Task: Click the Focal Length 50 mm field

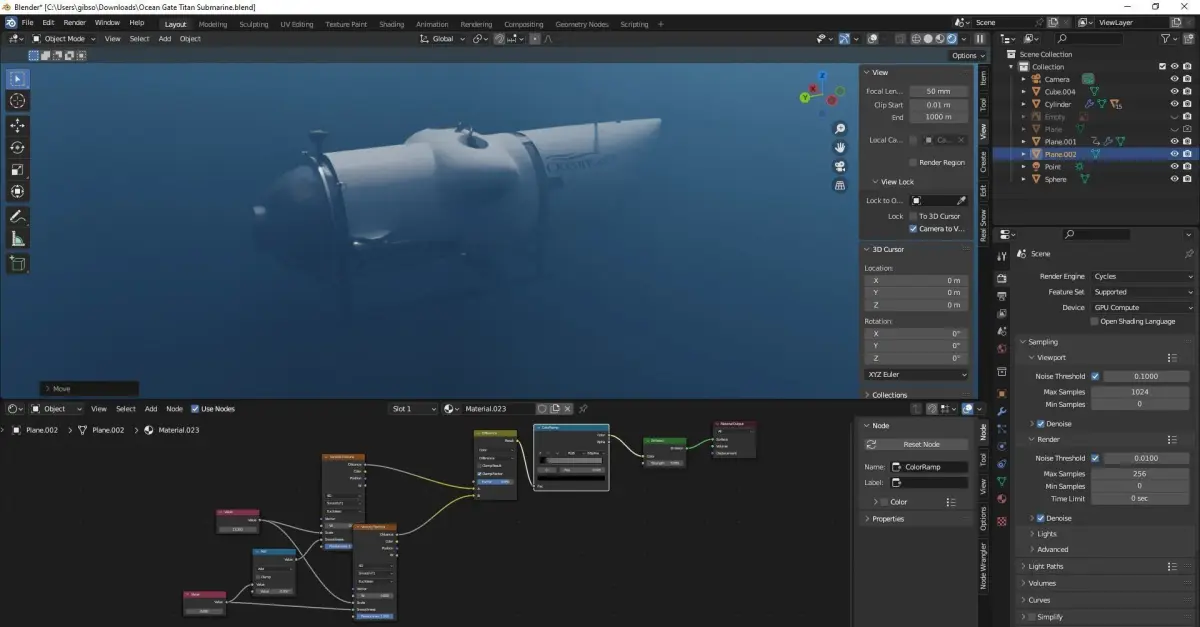Action: click(938, 91)
